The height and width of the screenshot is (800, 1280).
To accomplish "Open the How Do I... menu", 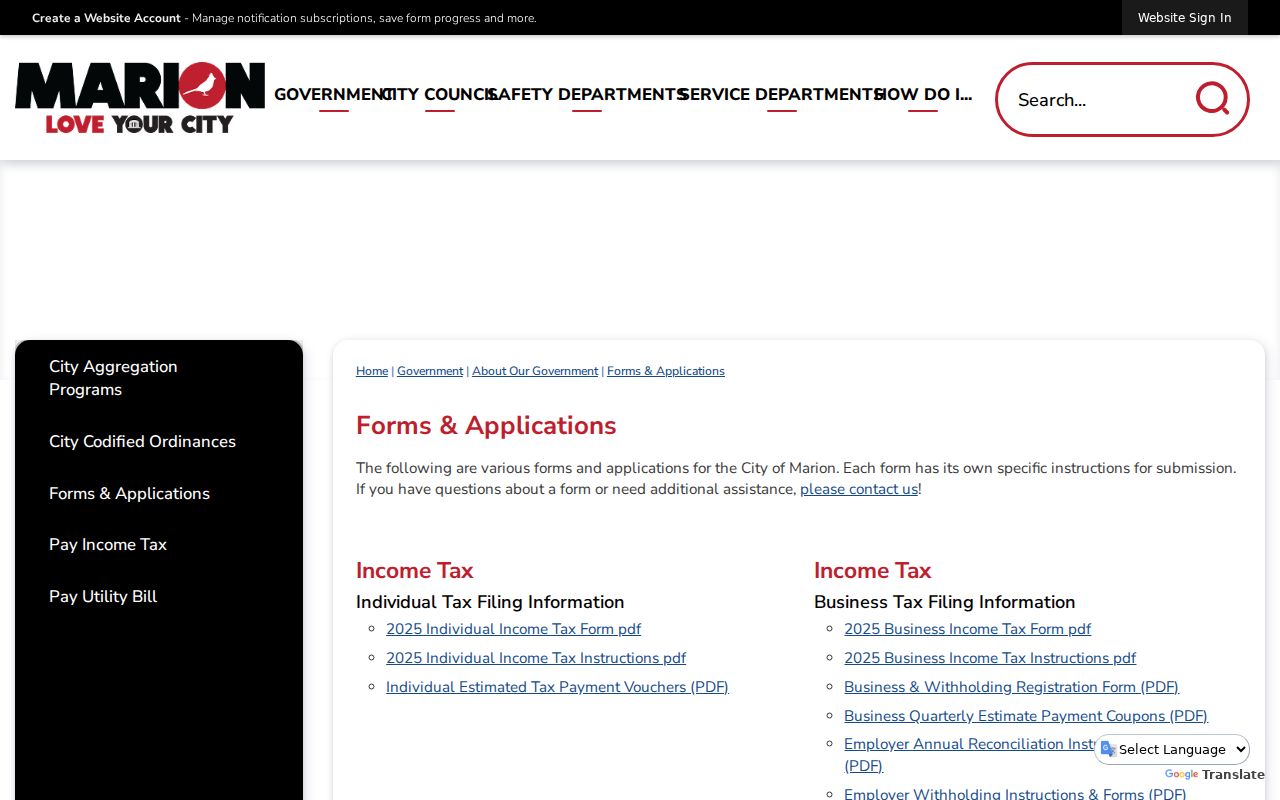I will 923,94.
